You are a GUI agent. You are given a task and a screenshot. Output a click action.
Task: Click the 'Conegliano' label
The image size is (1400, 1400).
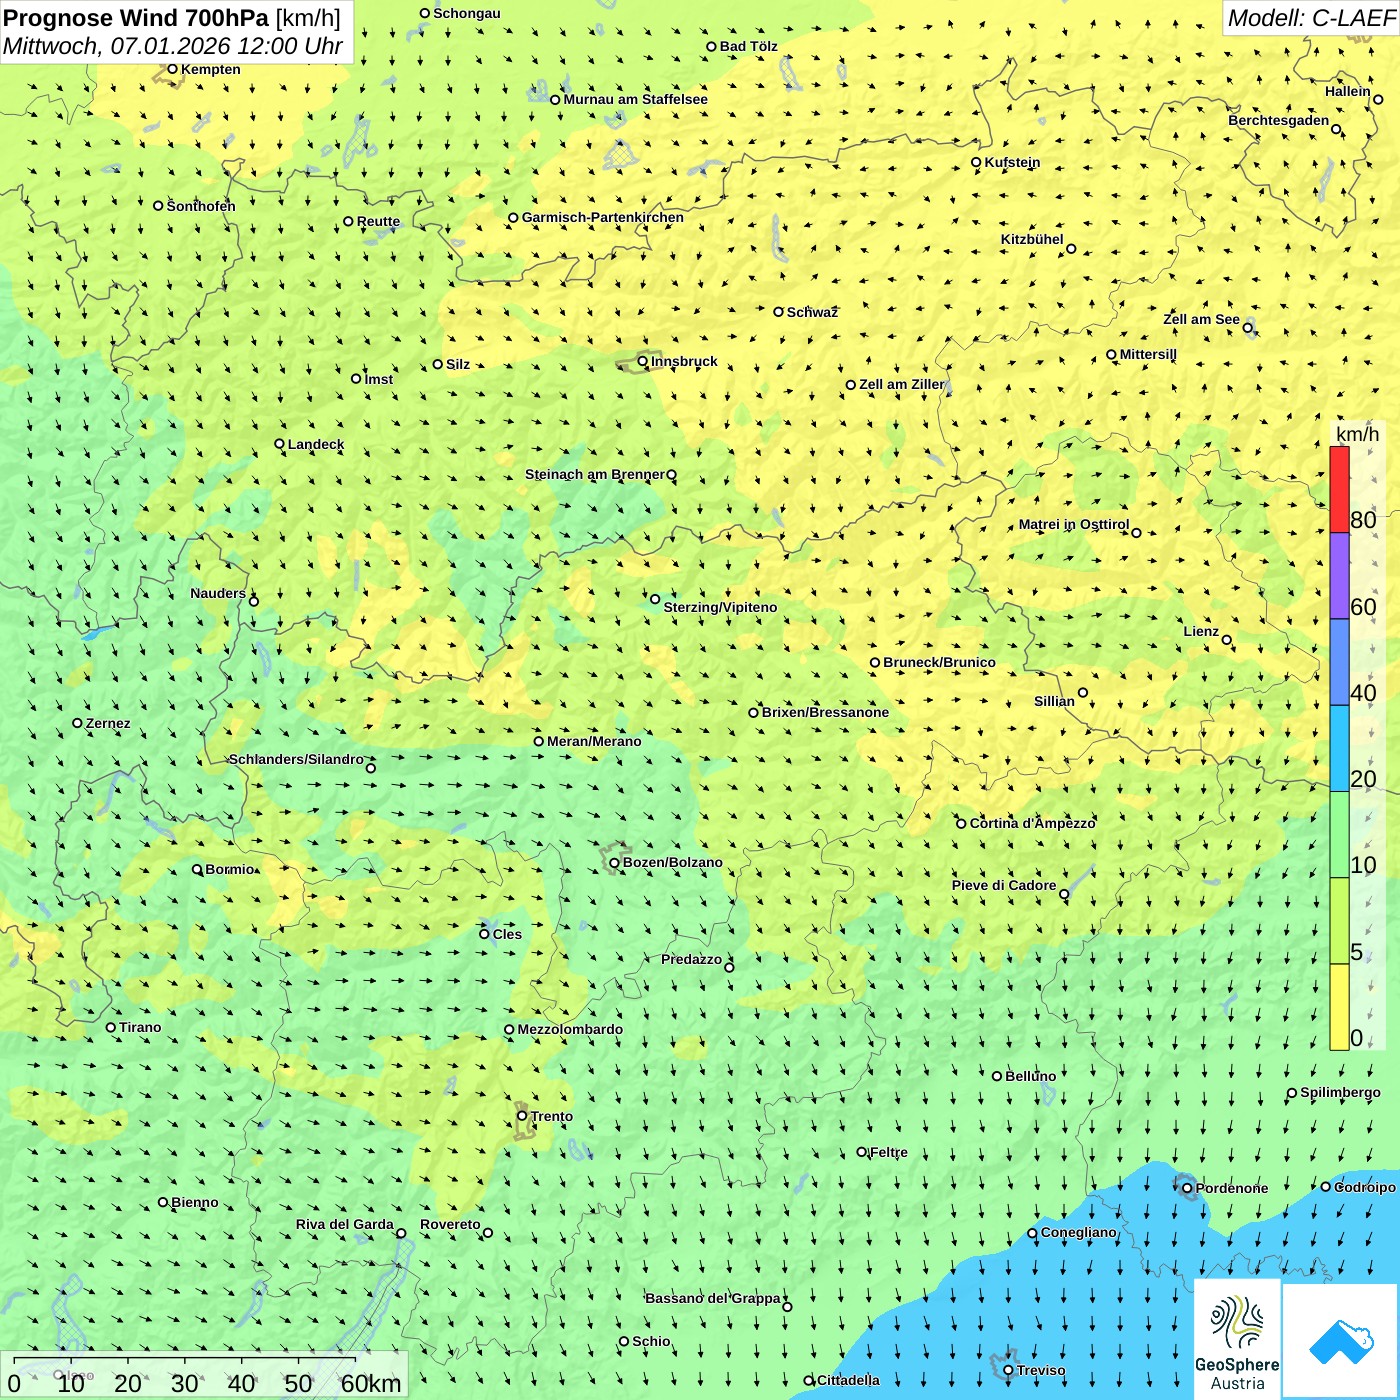click(x=1078, y=1232)
